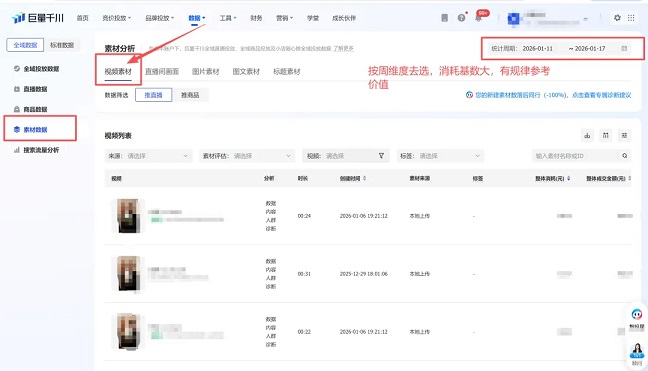This screenshot has height=371, width=648.
Task: Open the notification bell with 99+ badge
Action: coord(479,18)
